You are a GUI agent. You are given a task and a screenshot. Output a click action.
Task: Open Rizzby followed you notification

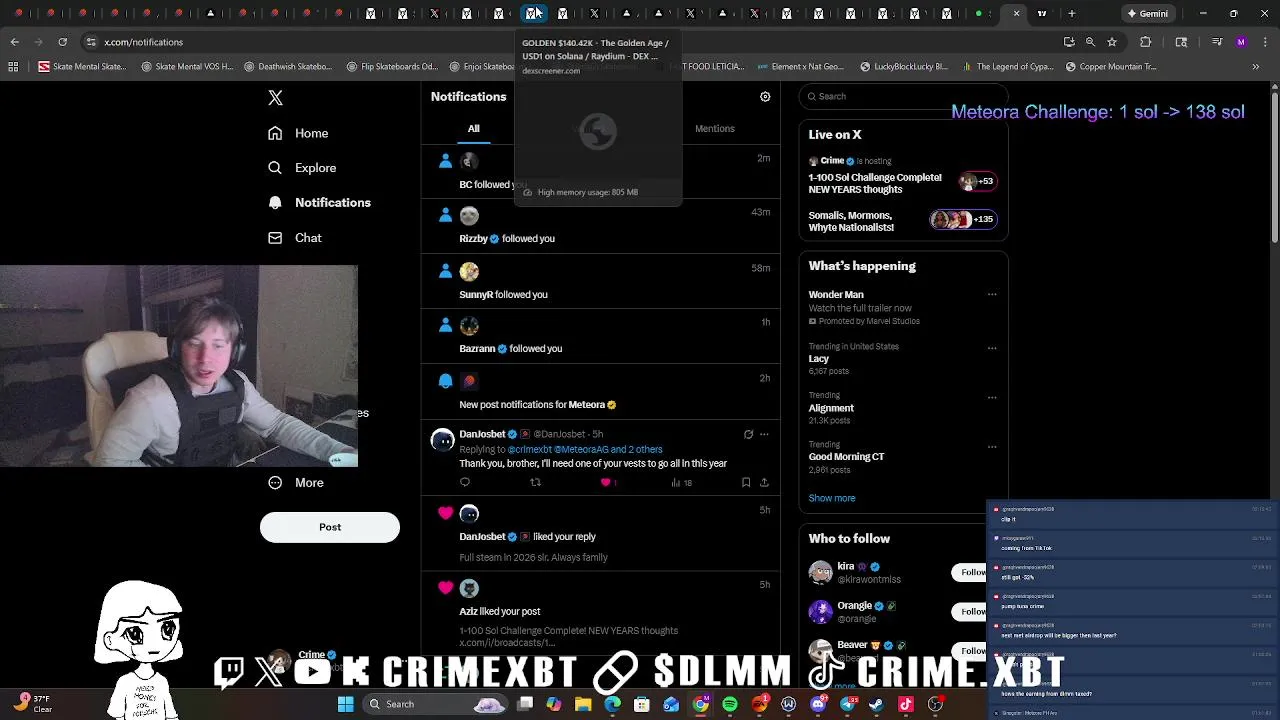tap(600, 226)
